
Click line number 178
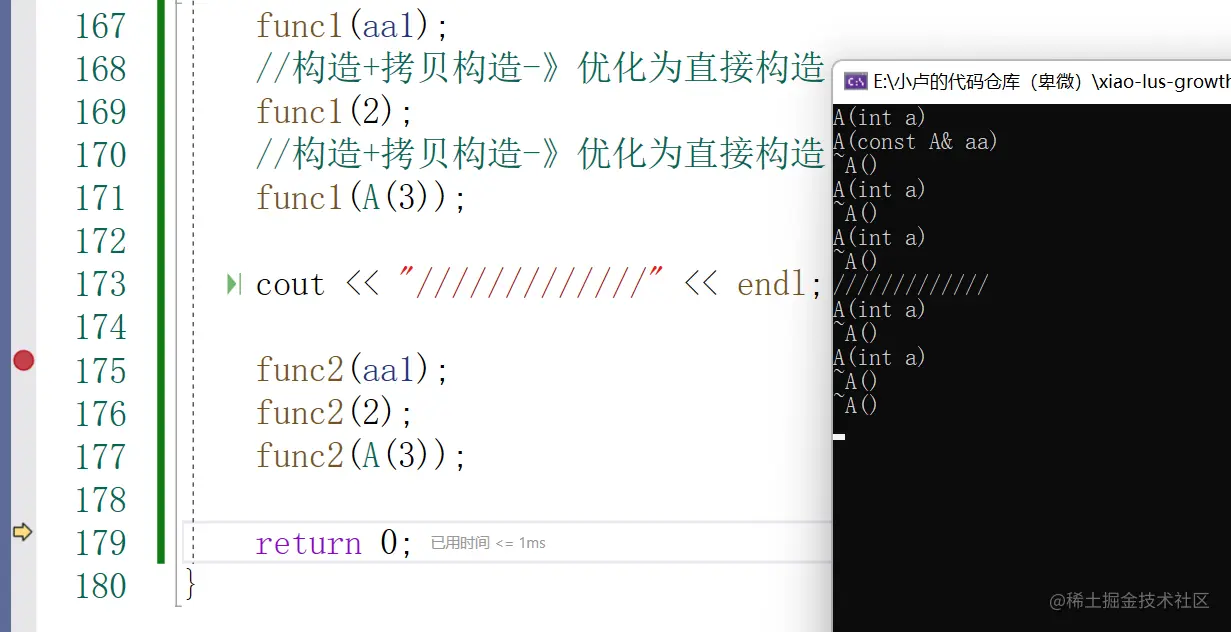pyautogui.click(x=101, y=500)
